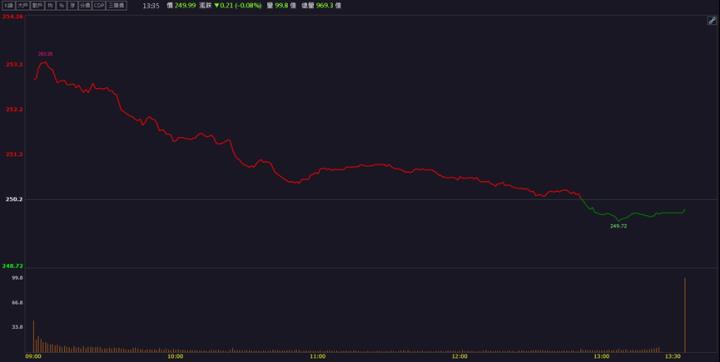720x362 pixels.
Task: Click the green 248.72 bottom axis label
Action: tap(12, 266)
